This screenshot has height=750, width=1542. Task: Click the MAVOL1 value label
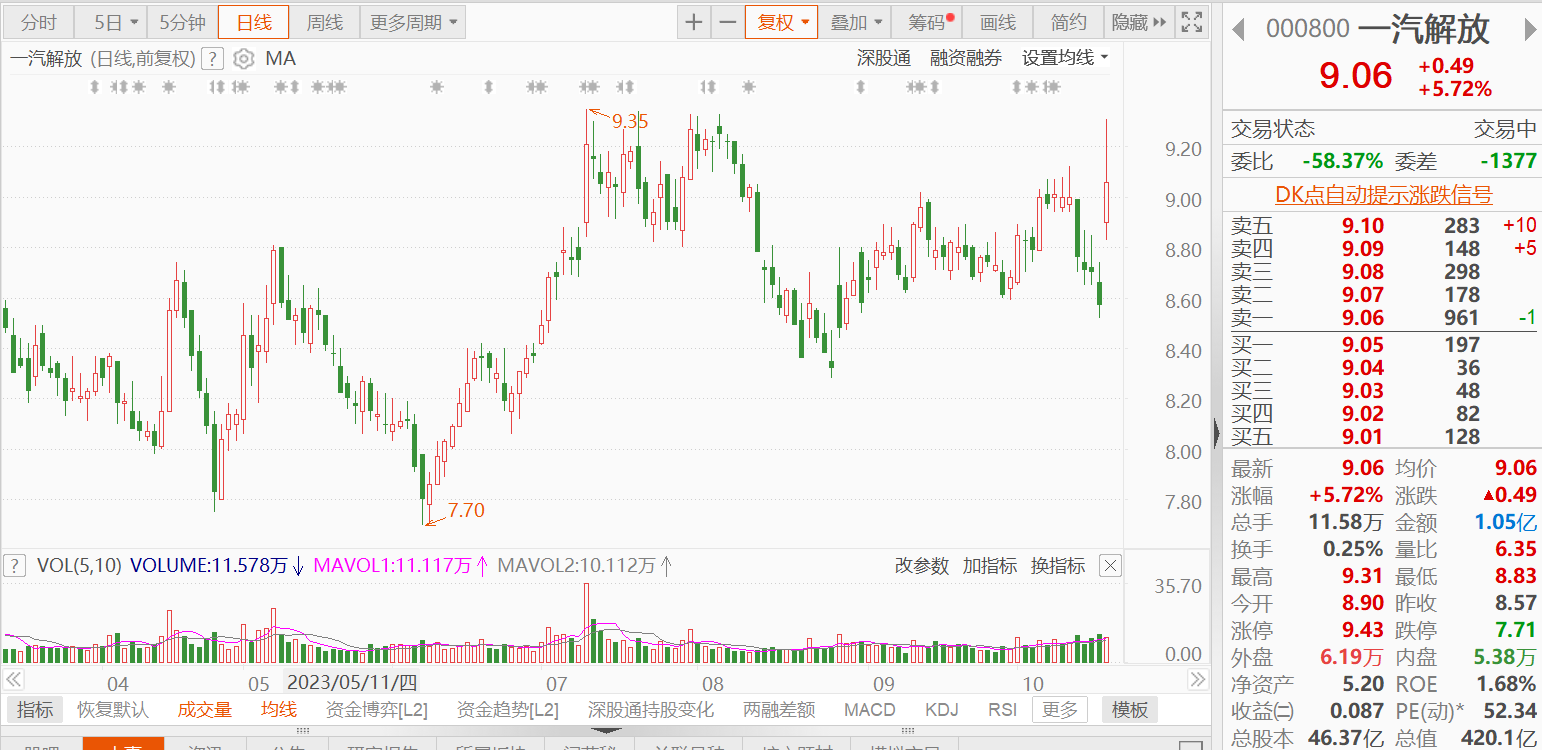tap(393, 566)
